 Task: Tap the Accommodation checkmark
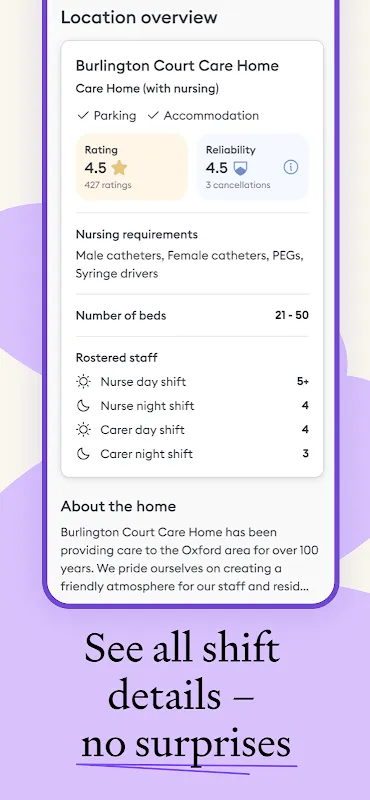point(153,116)
